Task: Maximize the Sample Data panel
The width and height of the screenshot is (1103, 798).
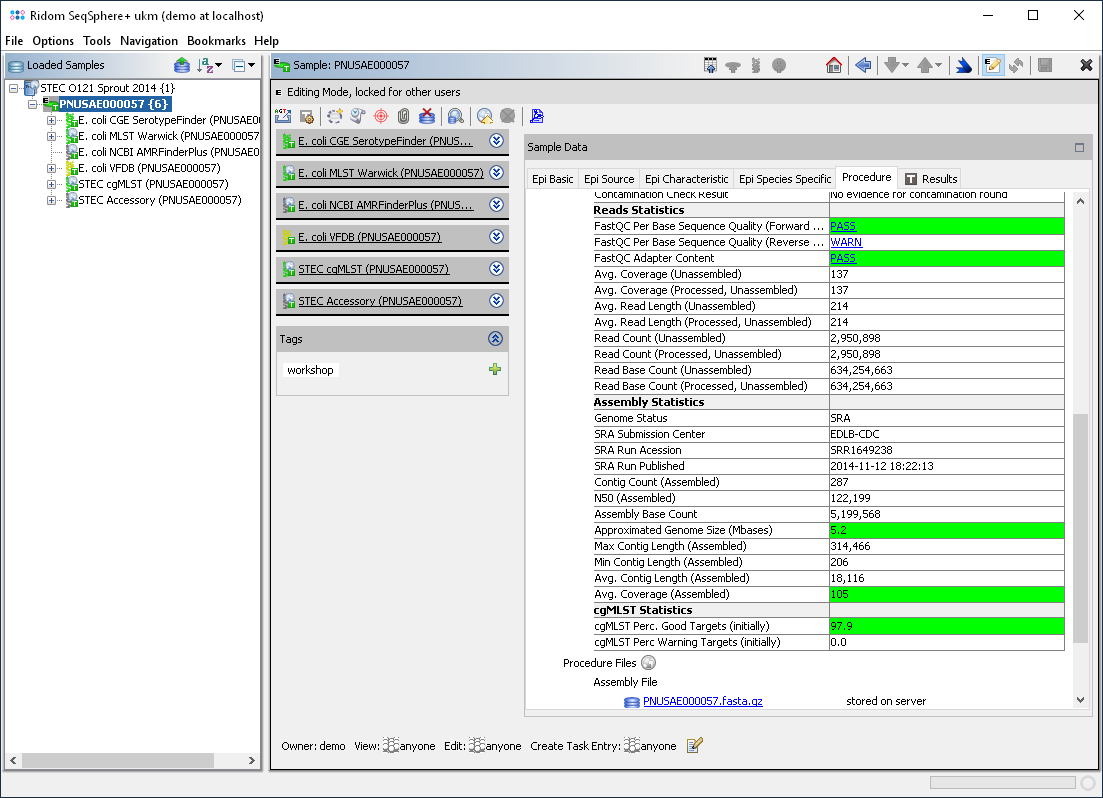Action: (x=1079, y=147)
